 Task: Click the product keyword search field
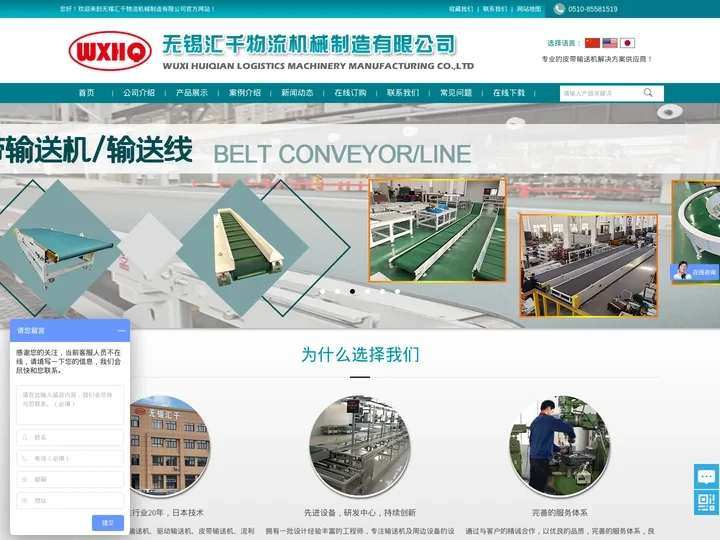pos(600,93)
